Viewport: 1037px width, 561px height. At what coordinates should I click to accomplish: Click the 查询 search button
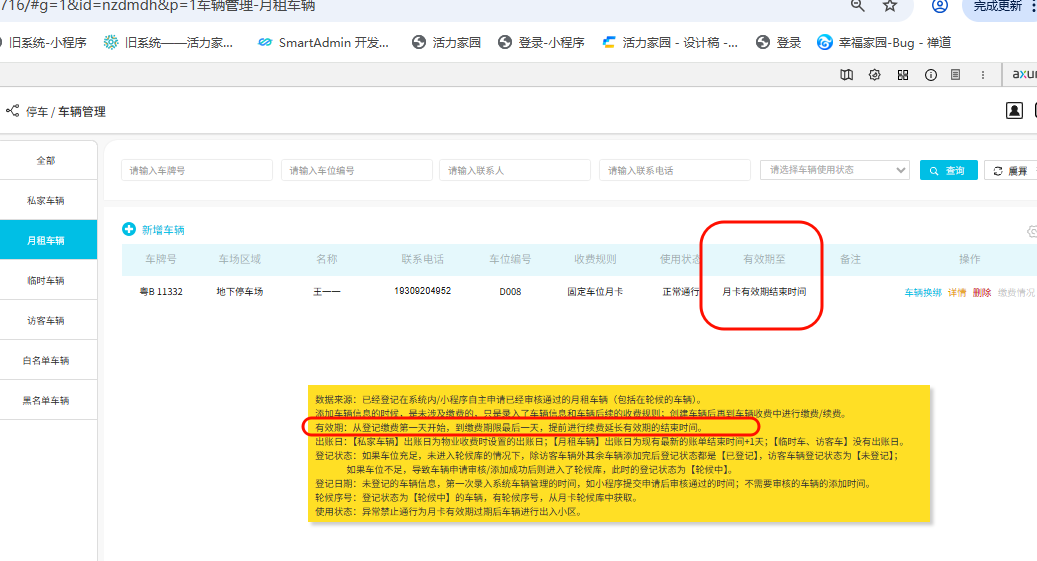(x=948, y=170)
